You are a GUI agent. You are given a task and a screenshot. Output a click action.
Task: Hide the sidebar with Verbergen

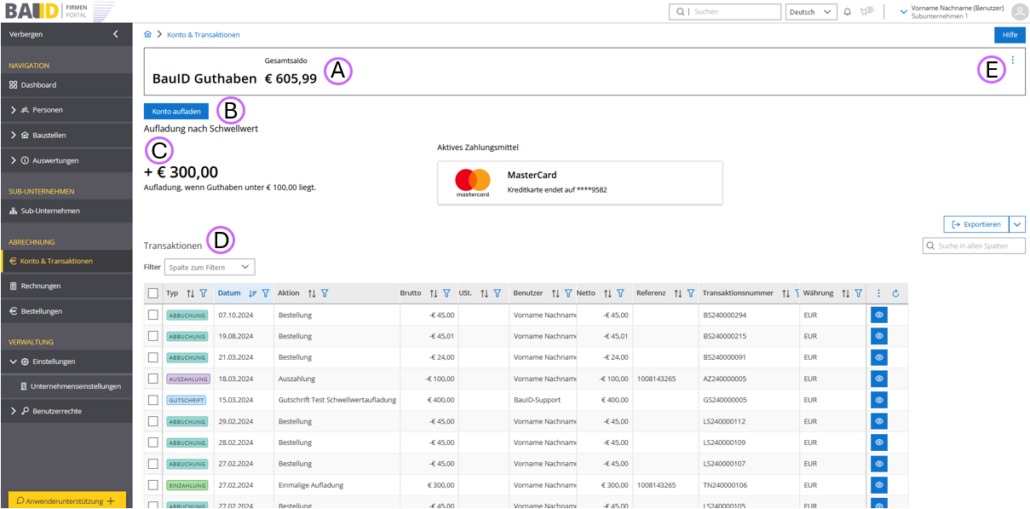[x=66, y=33]
